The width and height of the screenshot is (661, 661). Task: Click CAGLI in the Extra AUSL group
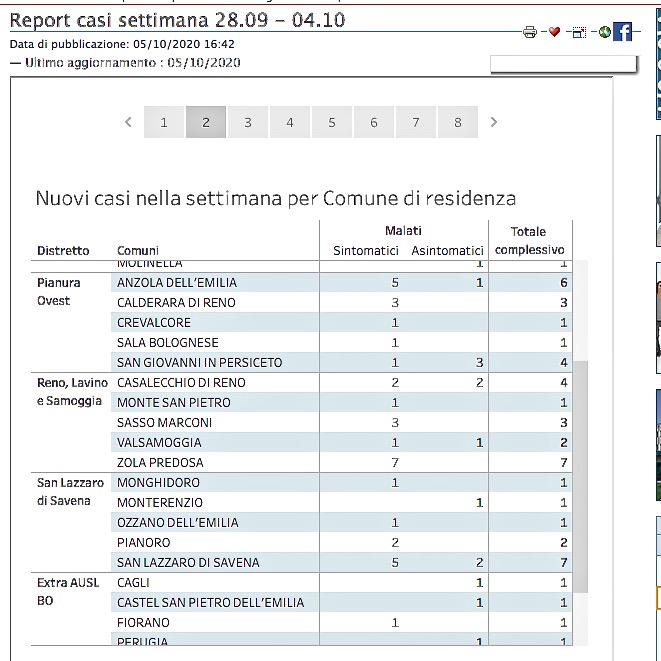pyautogui.click(x=133, y=583)
